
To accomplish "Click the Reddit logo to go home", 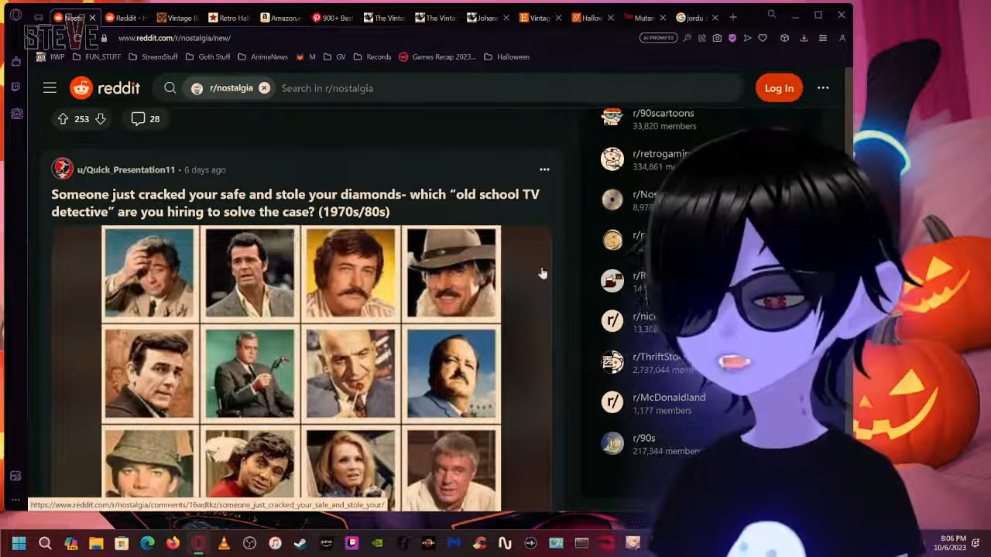I will click(105, 88).
